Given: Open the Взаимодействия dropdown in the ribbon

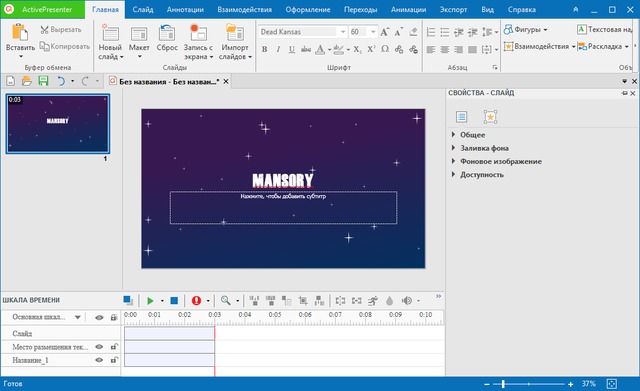Looking at the screenshot, I should coord(540,47).
